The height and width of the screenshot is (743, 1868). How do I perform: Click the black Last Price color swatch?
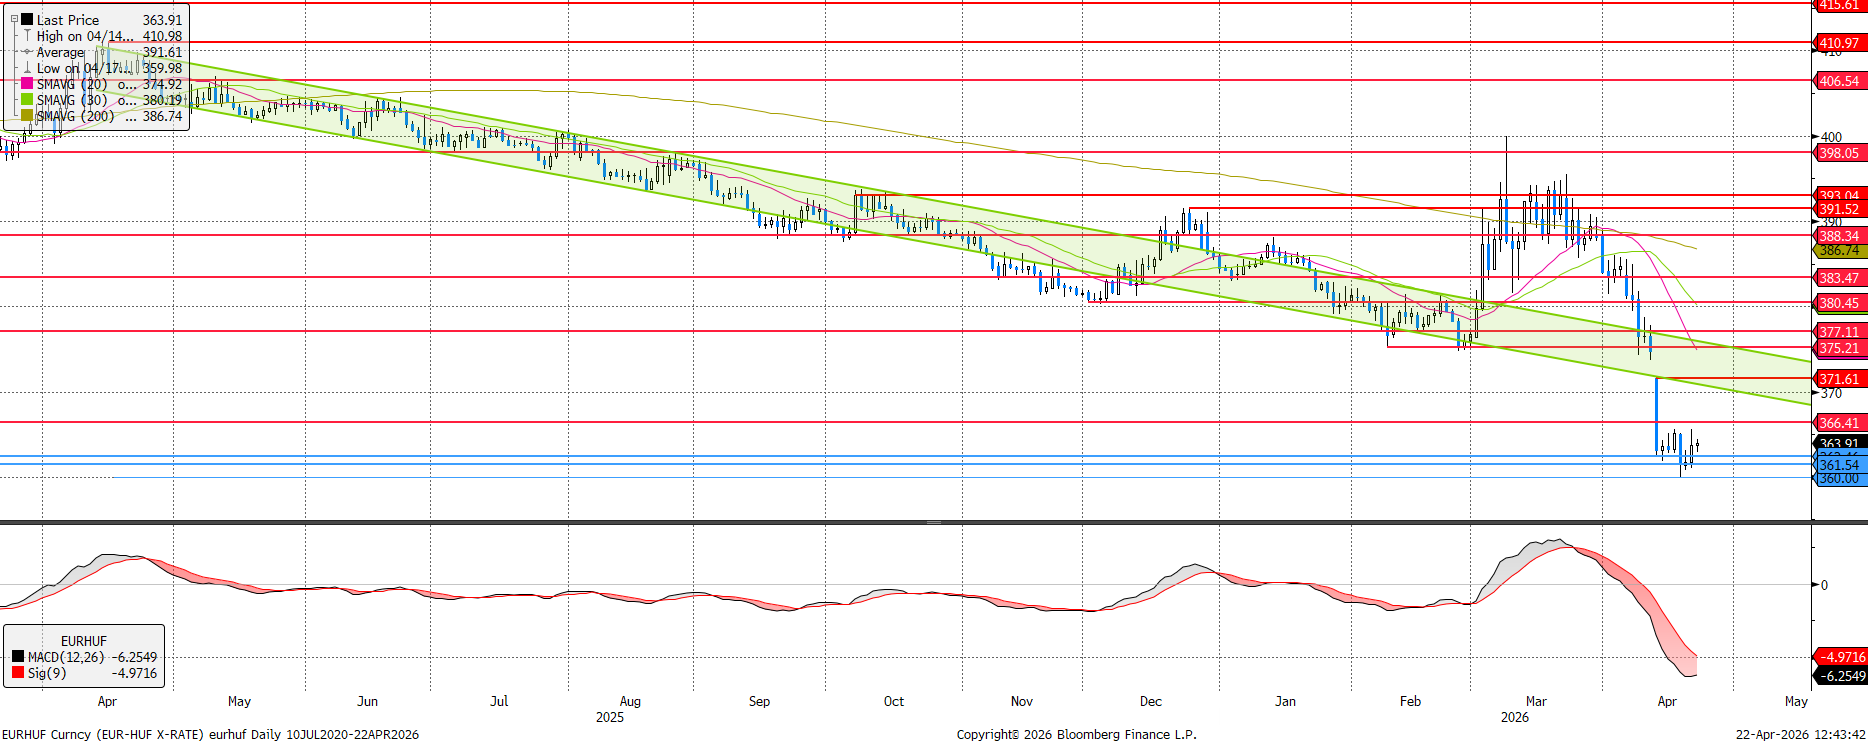point(27,20)
